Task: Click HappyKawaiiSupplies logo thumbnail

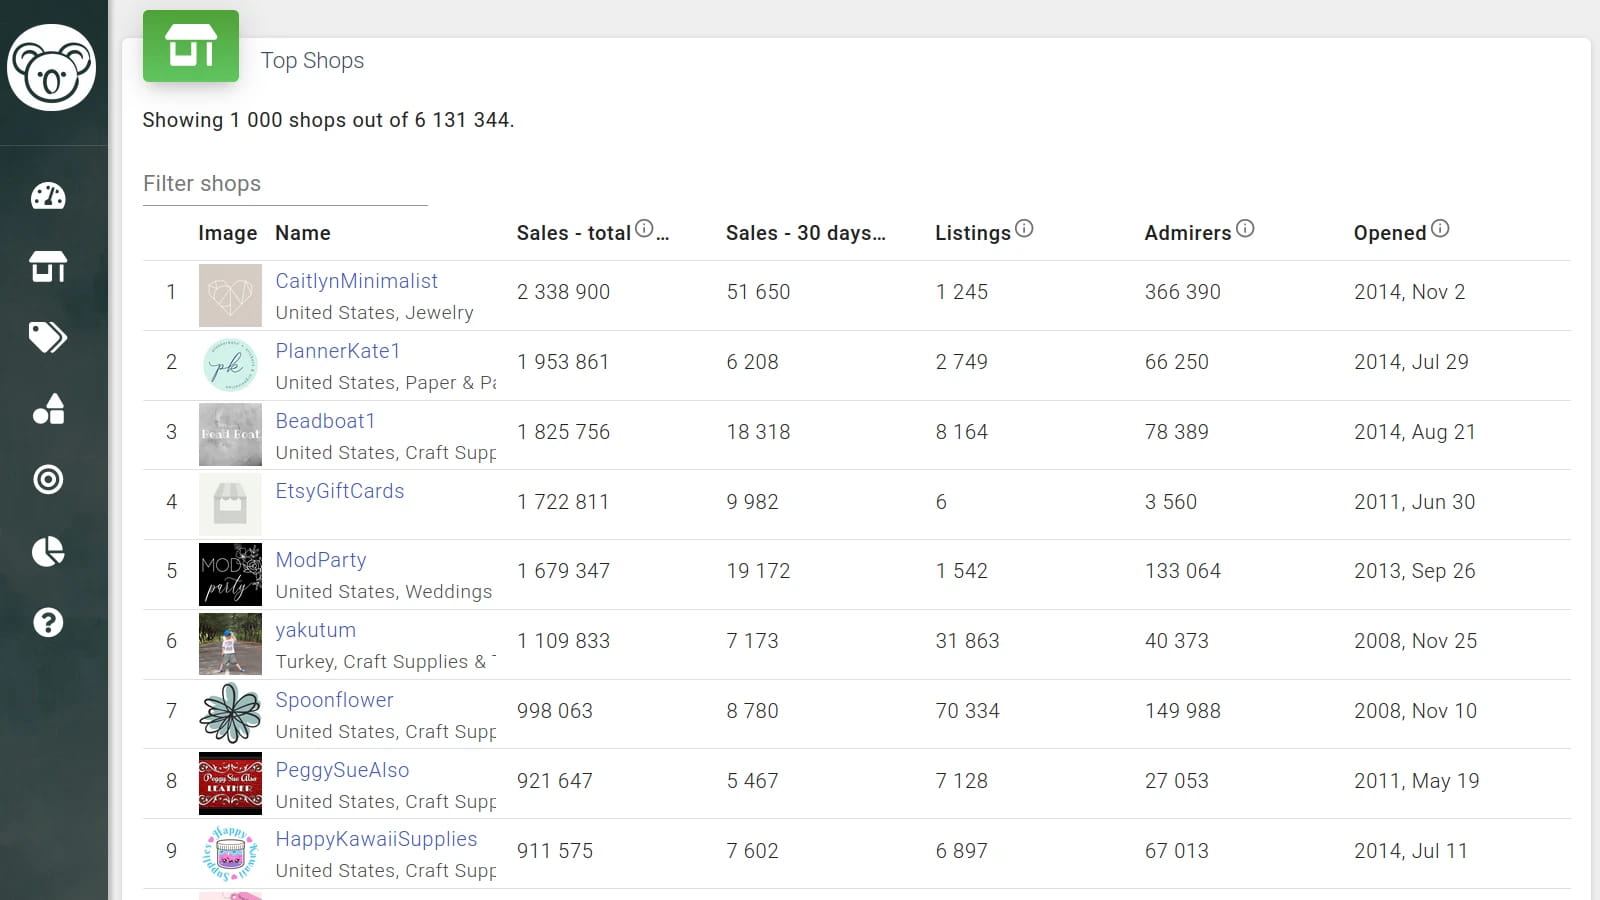Action: coord(230,853)
